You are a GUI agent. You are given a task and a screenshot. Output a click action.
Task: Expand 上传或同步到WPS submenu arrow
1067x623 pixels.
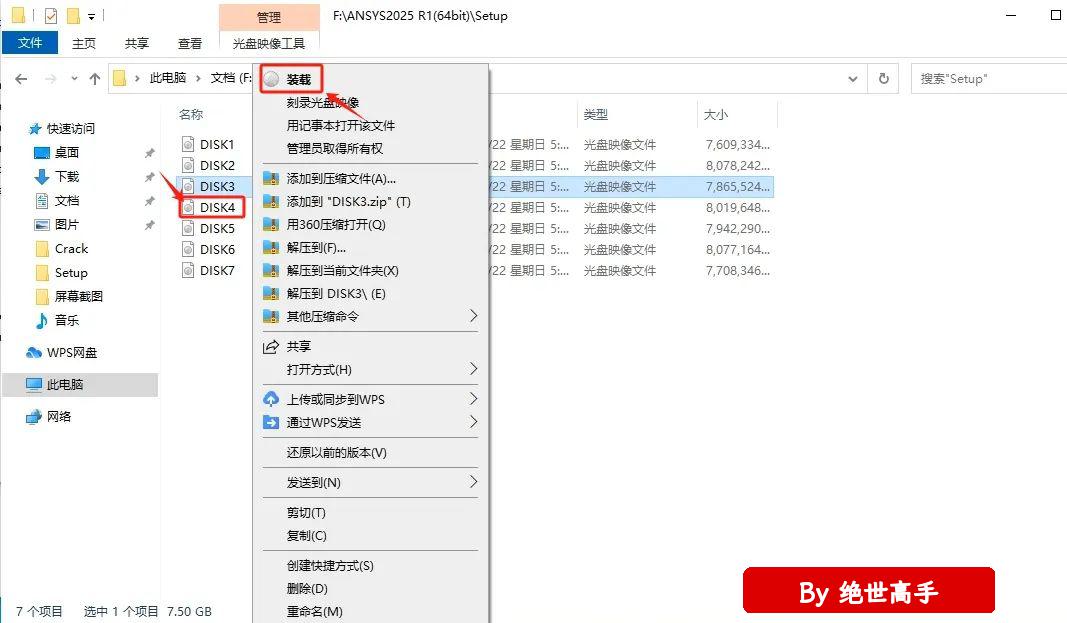[x=474, y=399]
